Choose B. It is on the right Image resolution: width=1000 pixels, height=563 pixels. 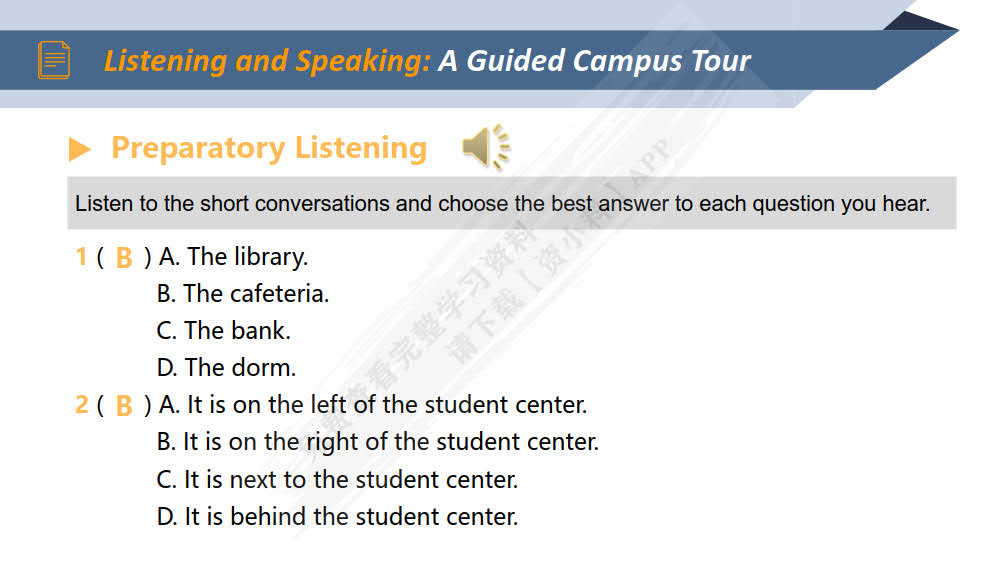tap(378, 442)
